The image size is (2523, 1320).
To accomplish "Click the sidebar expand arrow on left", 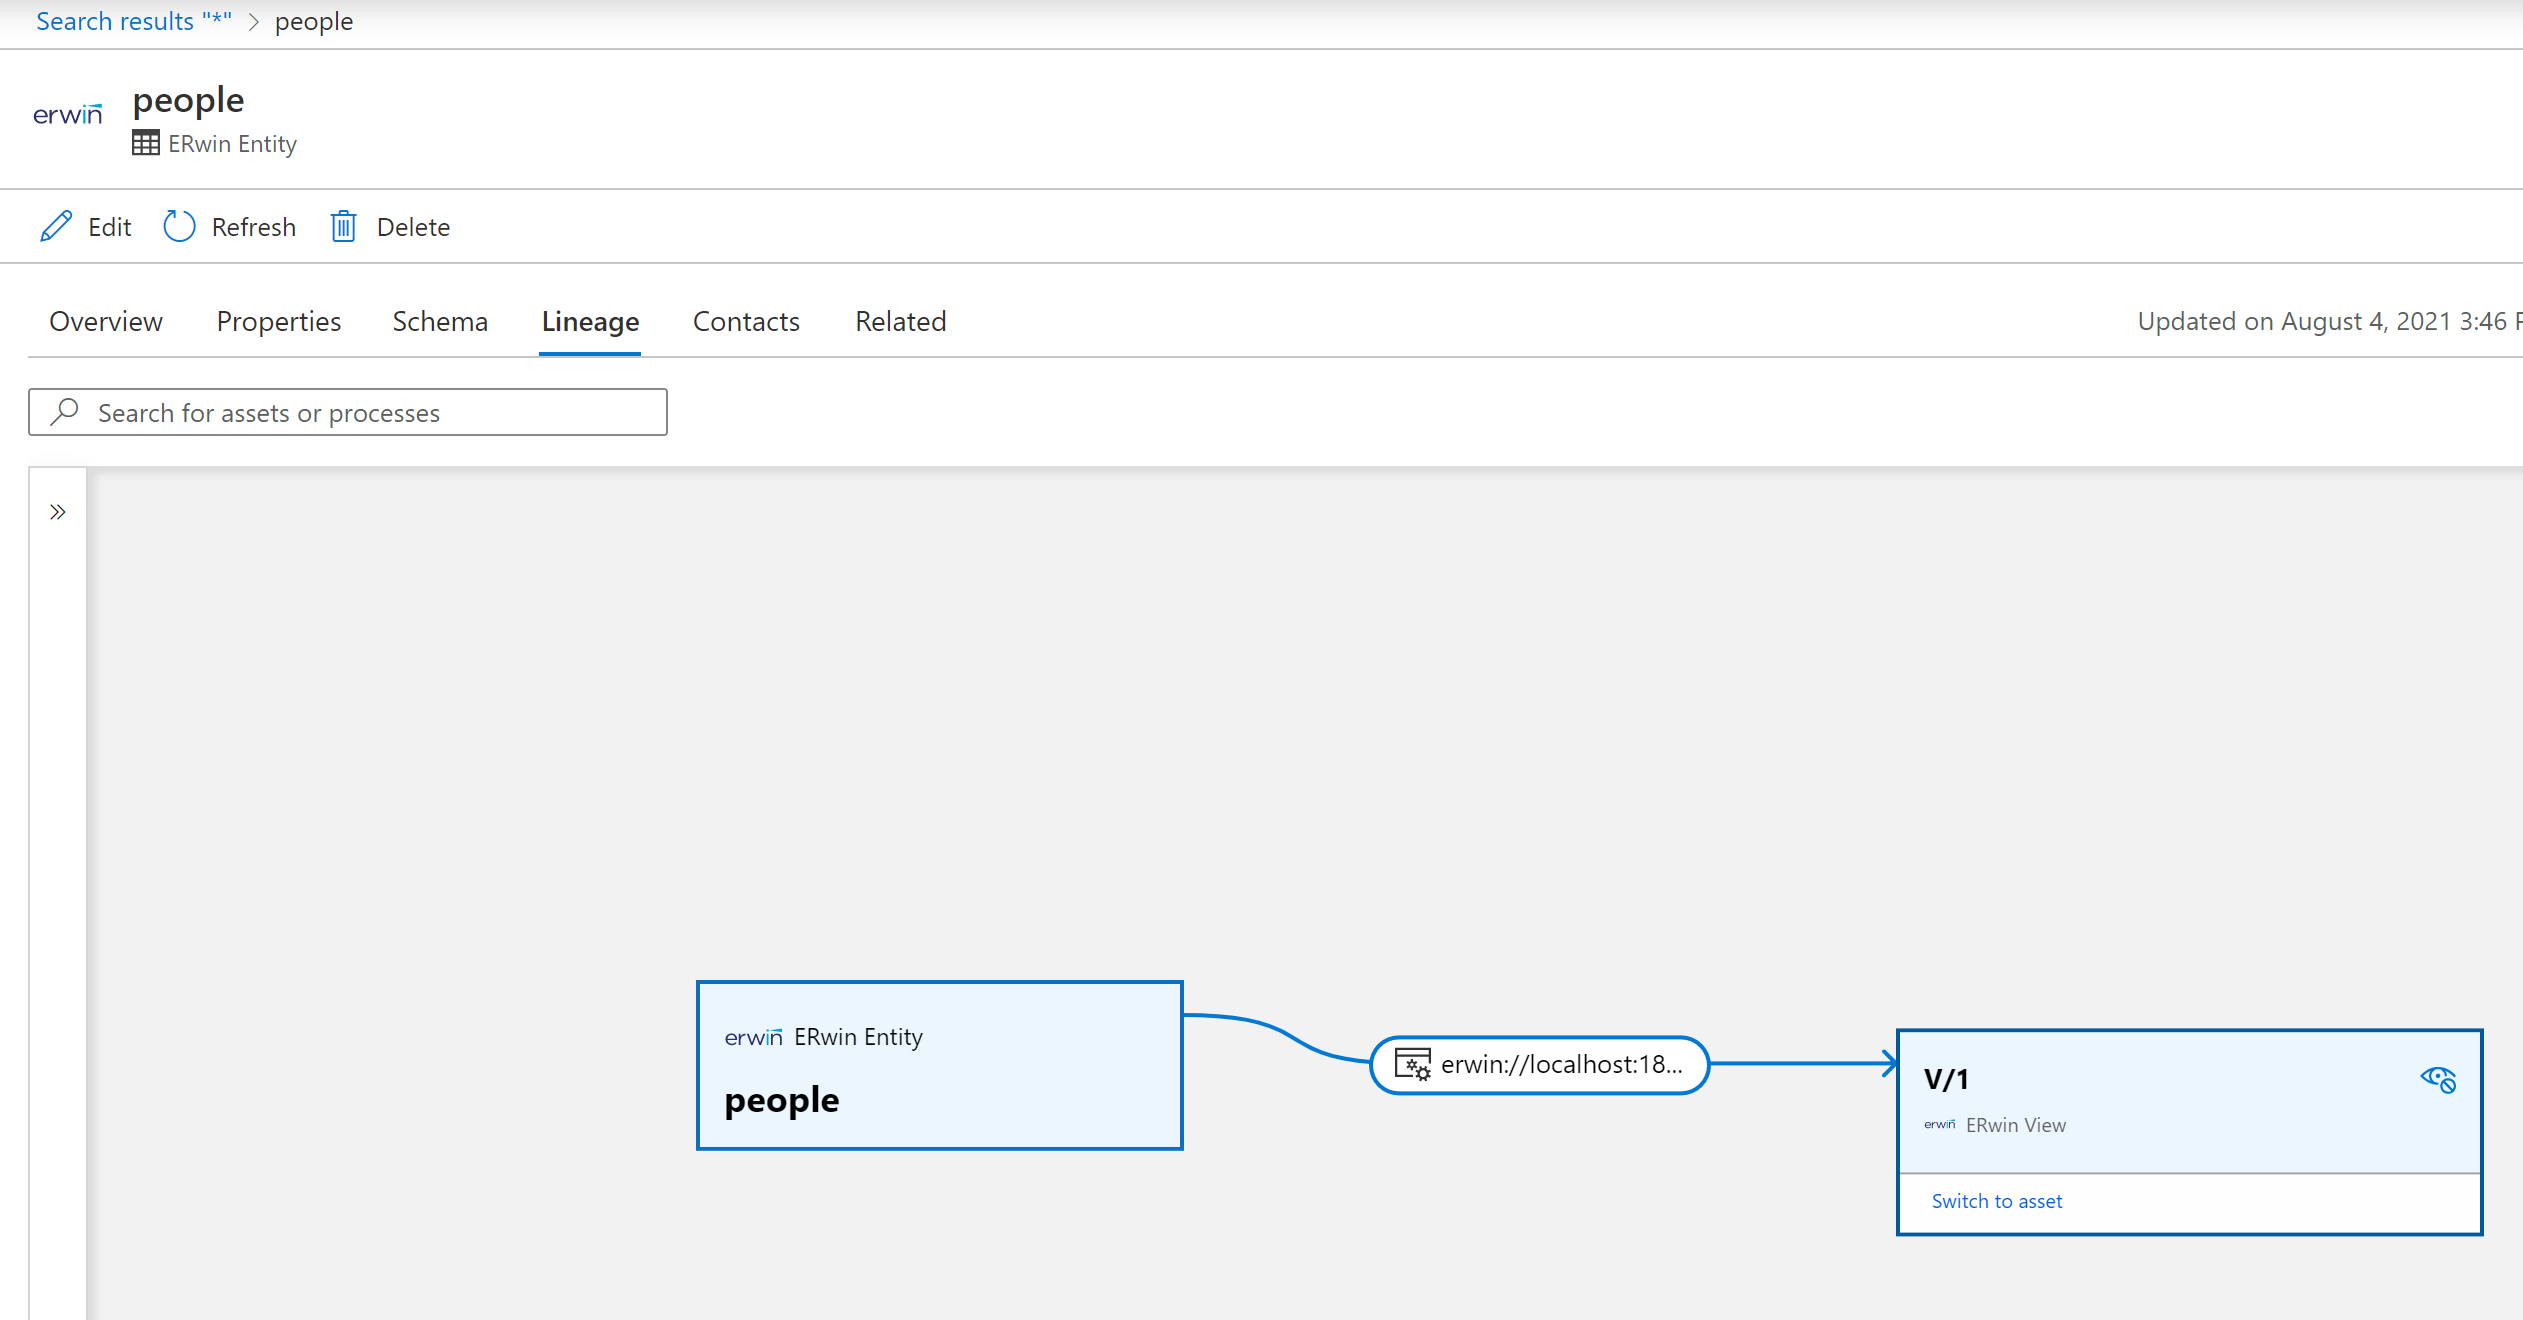I will [x=58, y=512].
